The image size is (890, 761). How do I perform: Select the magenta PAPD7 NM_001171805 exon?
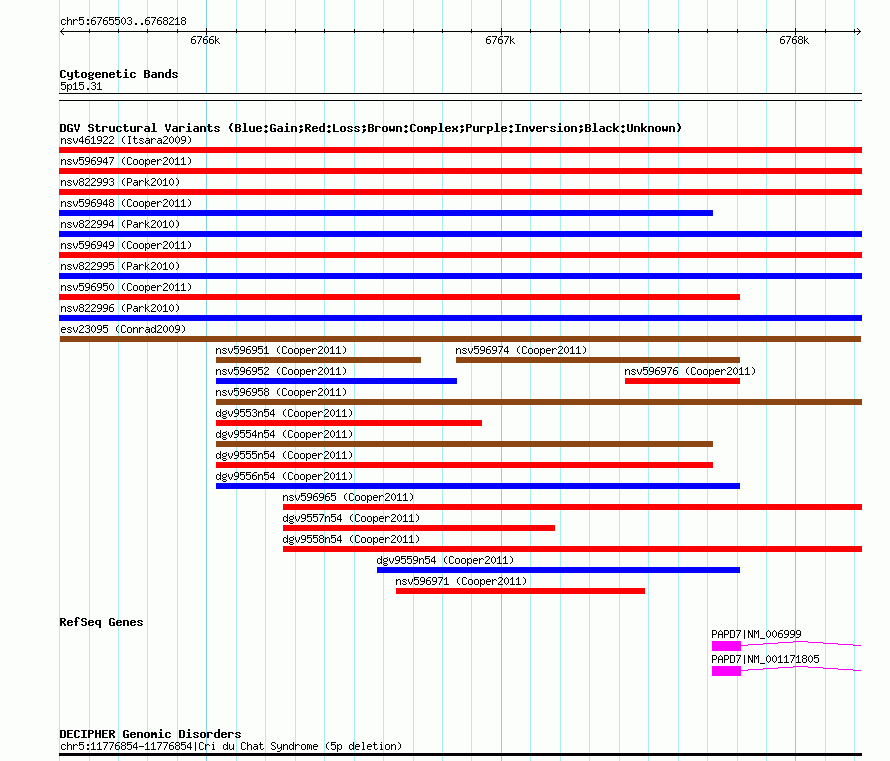[x=726, y=671]
